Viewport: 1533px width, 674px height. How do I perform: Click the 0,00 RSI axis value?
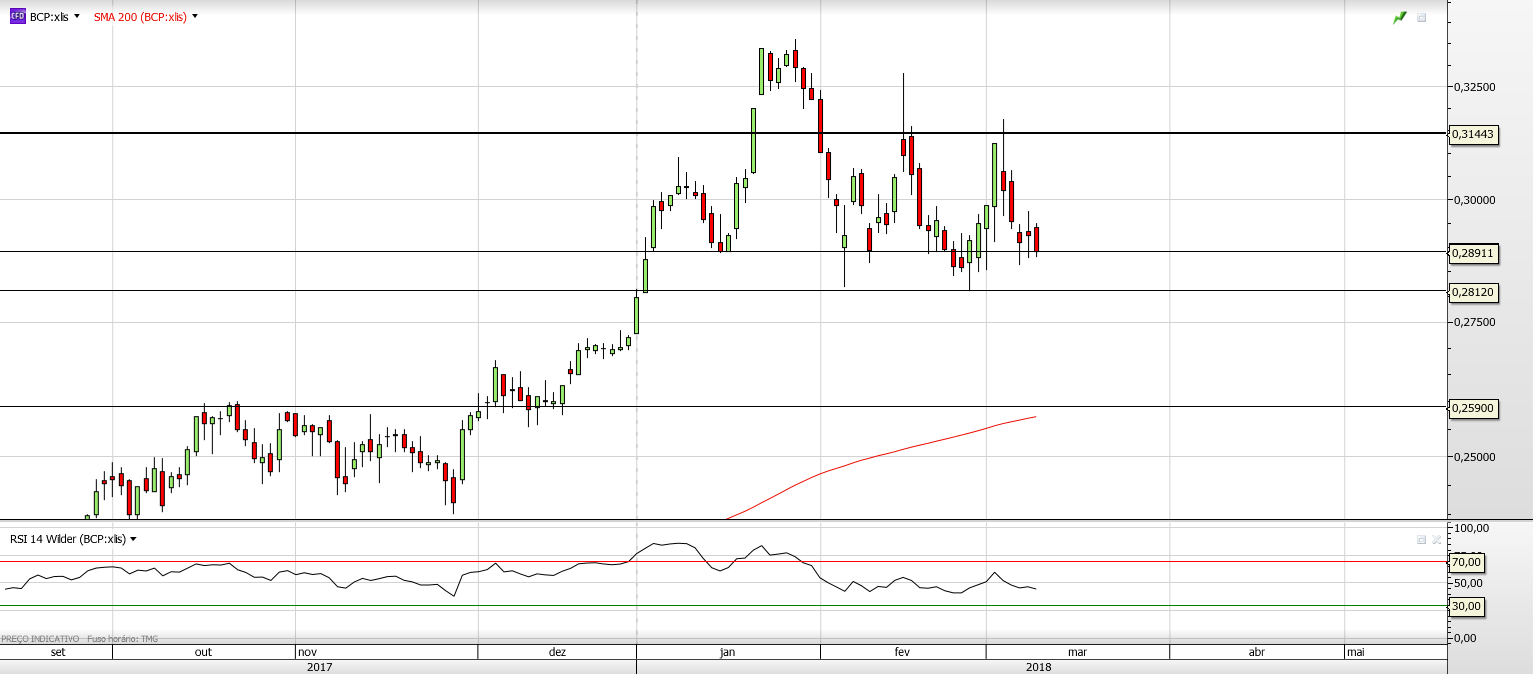tap(1466, 637)
